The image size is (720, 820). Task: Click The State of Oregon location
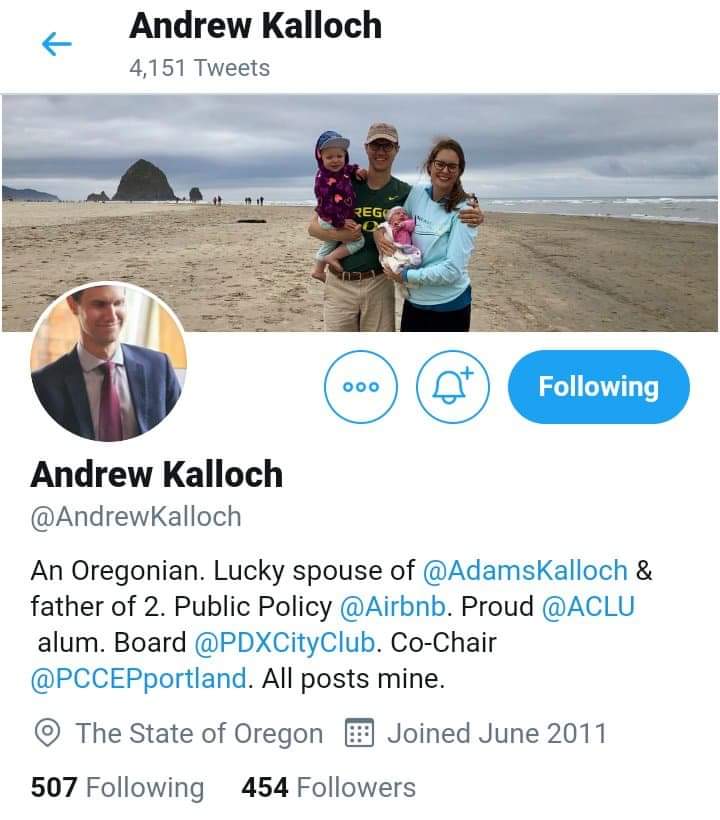[x=199, y=733]
